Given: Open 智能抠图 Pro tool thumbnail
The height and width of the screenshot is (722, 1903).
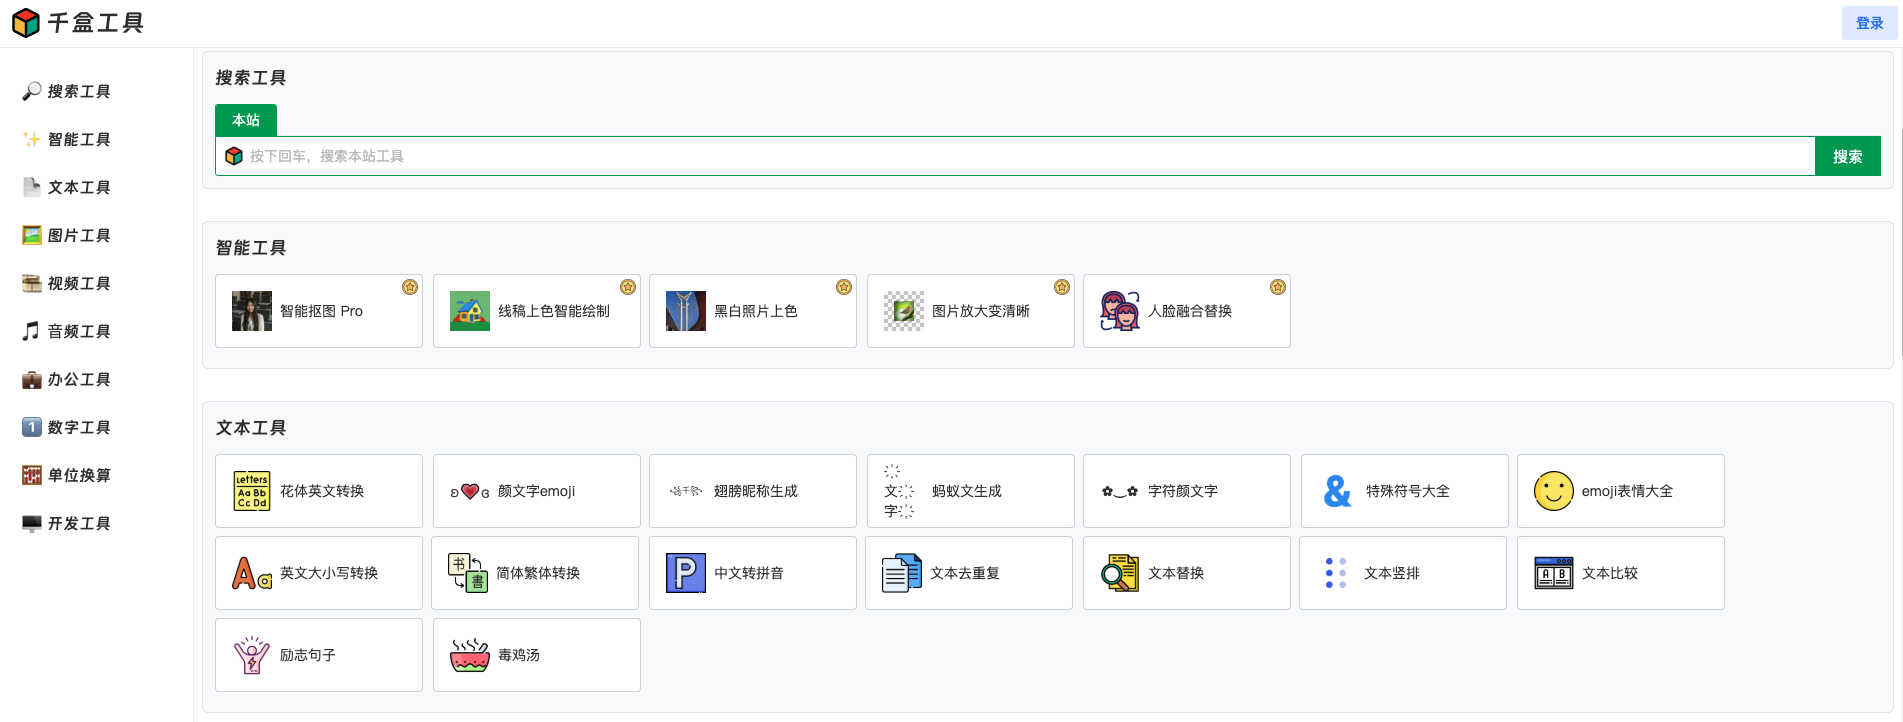Looking at the screenshot, I should click(x=251, y=311).
